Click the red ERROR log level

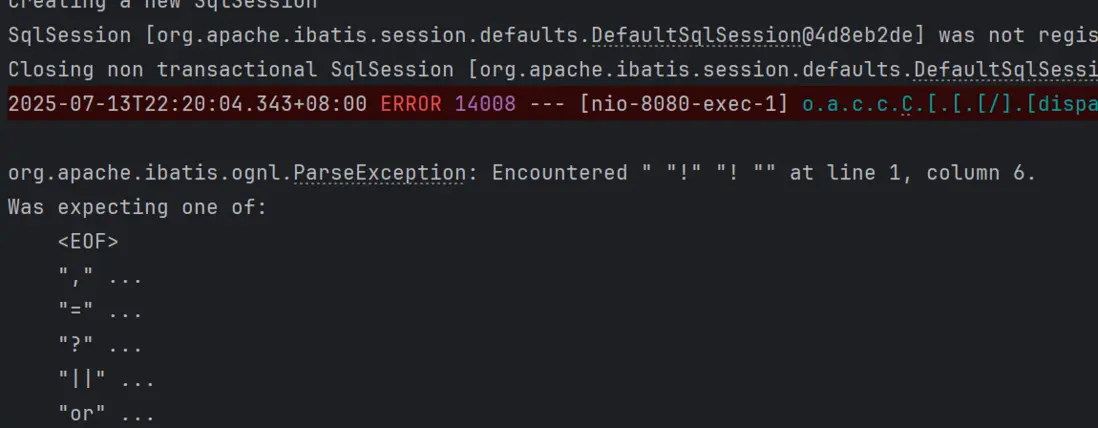[x=411, y=104]
